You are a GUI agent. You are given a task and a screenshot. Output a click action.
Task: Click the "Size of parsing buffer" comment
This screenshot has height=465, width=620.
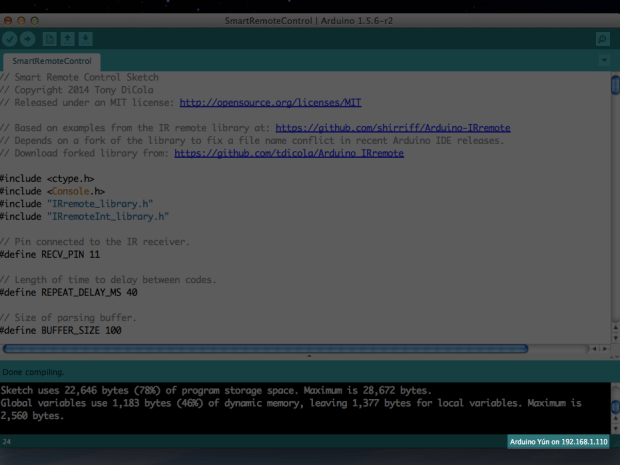(x=68, y=318)
